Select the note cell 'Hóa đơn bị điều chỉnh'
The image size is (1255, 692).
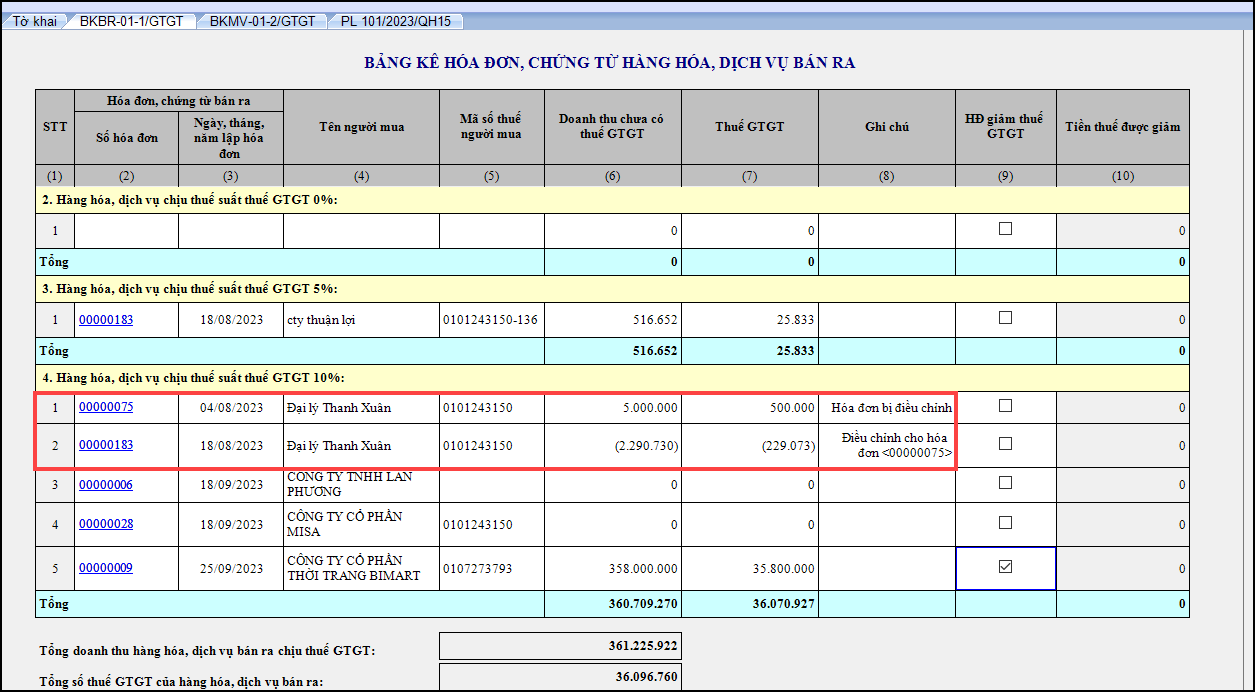[x=886, y=408]
